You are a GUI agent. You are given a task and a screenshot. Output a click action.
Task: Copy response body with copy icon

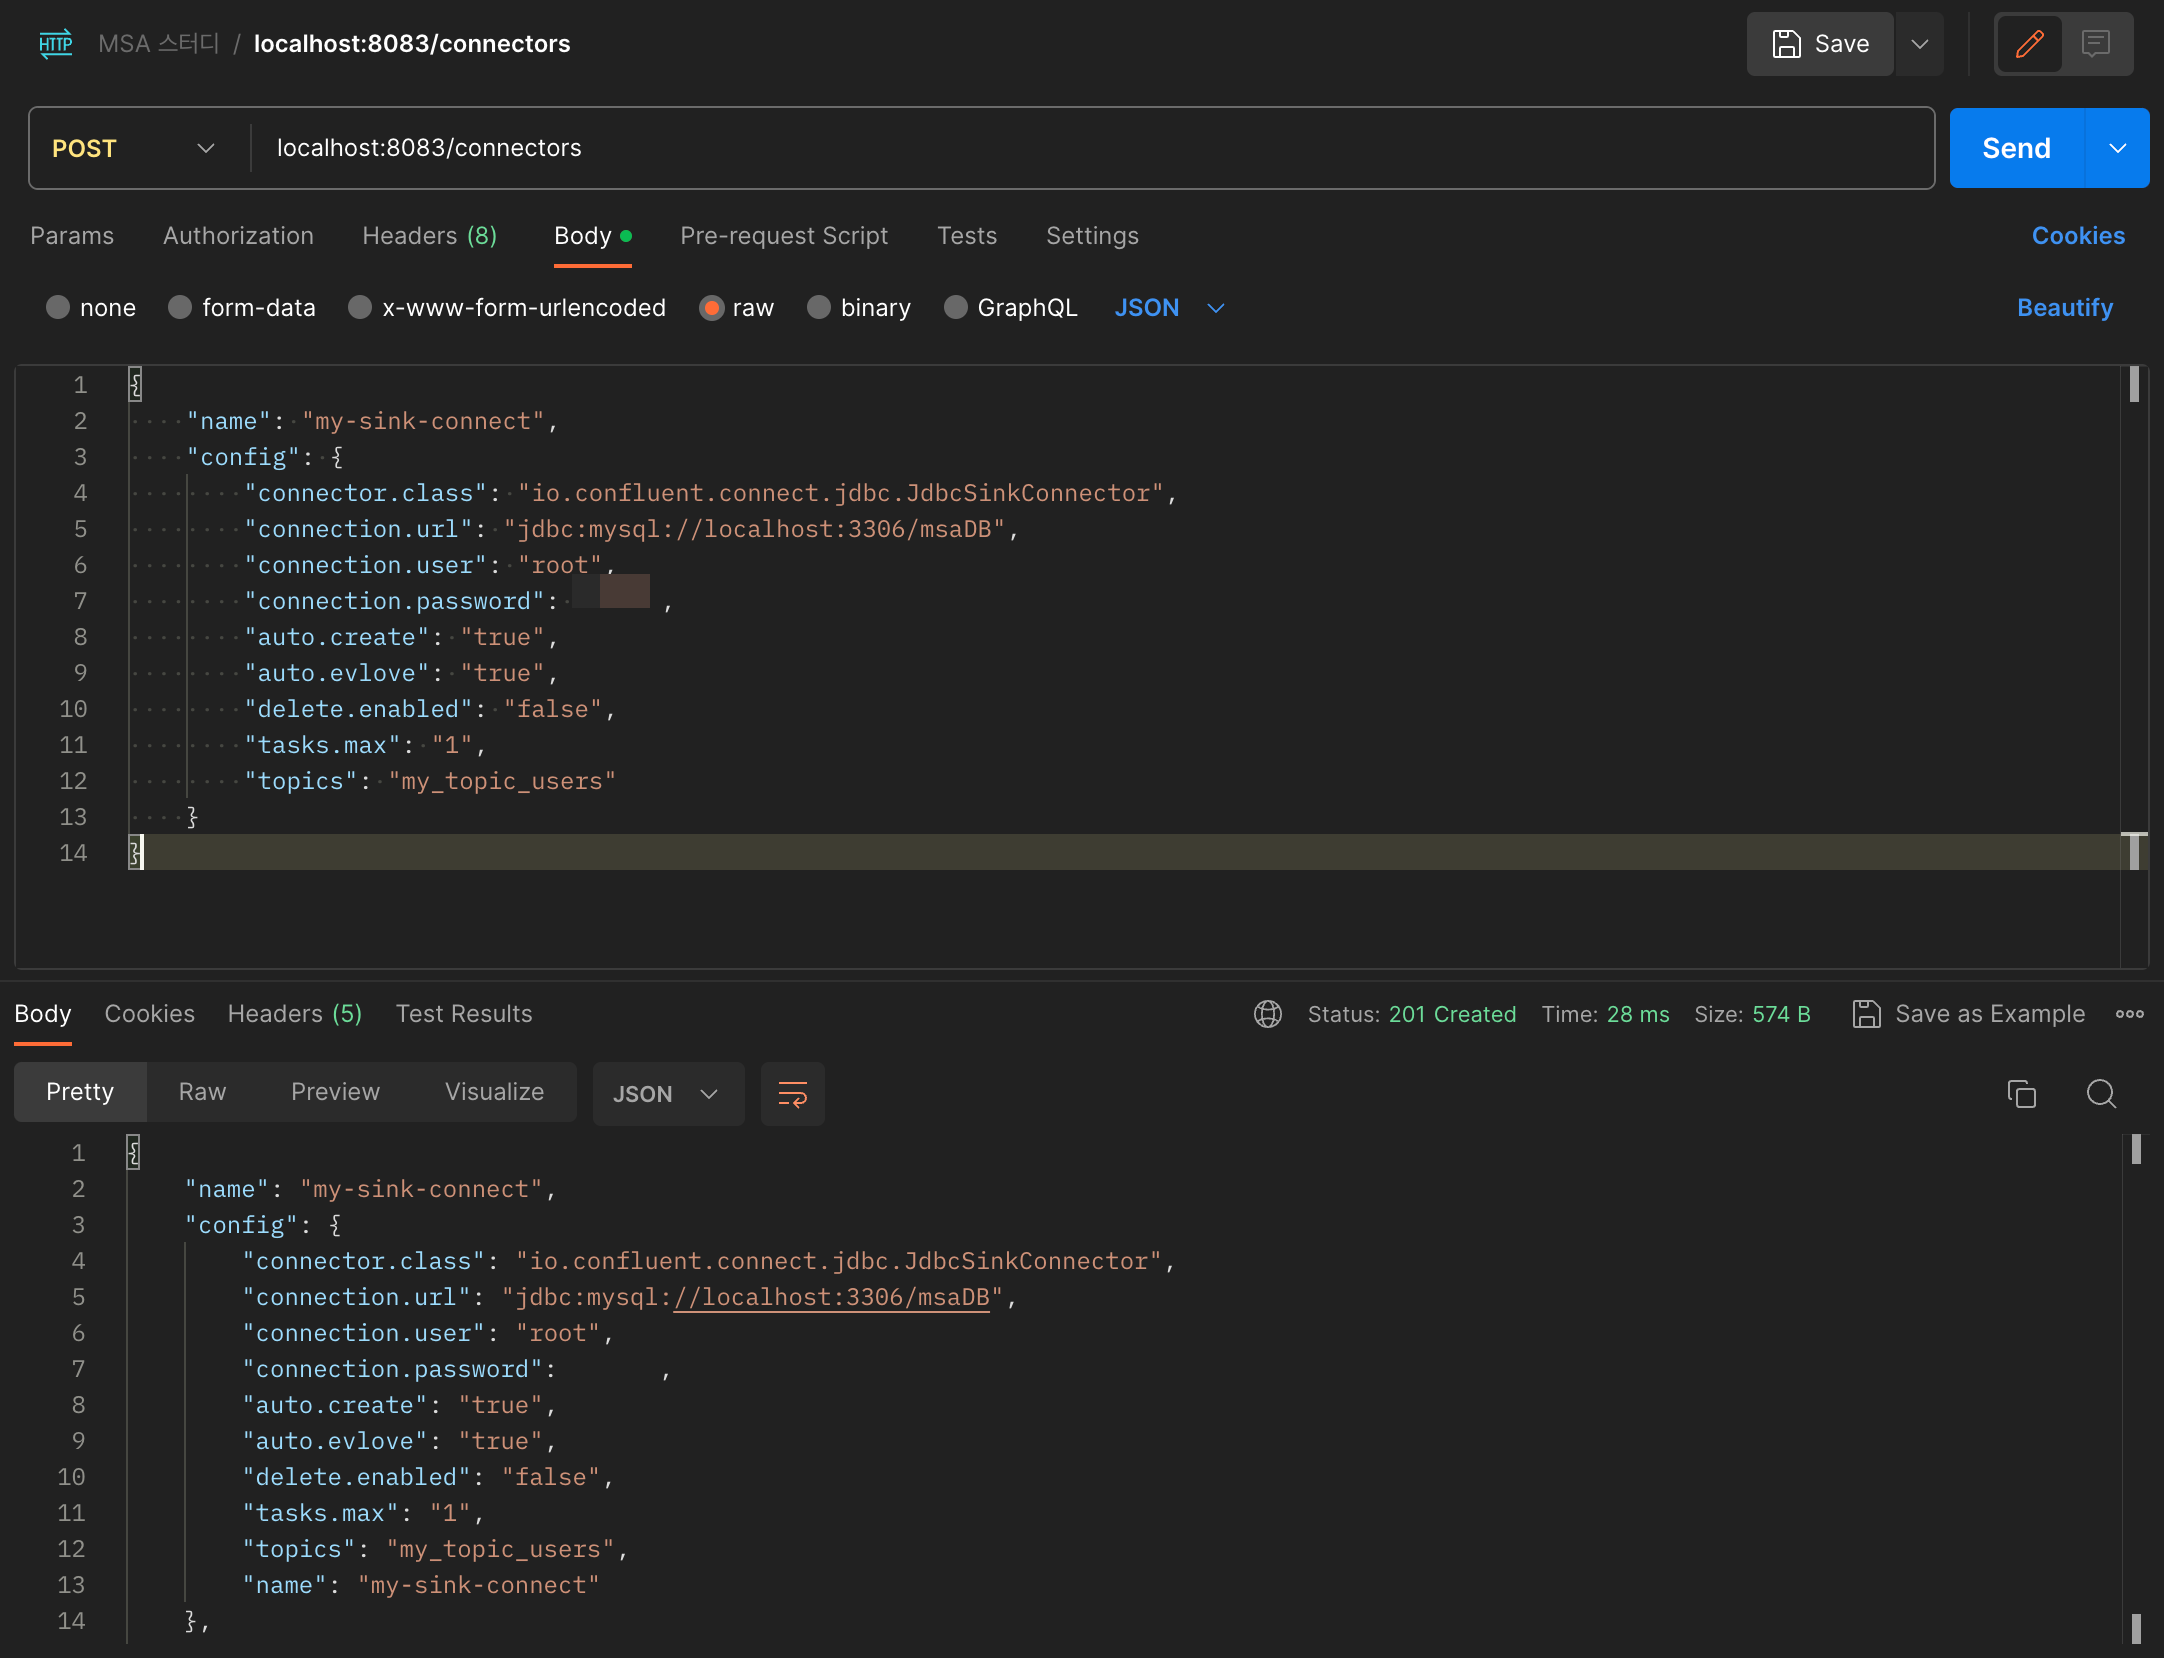click(x=2021, y=1094)
